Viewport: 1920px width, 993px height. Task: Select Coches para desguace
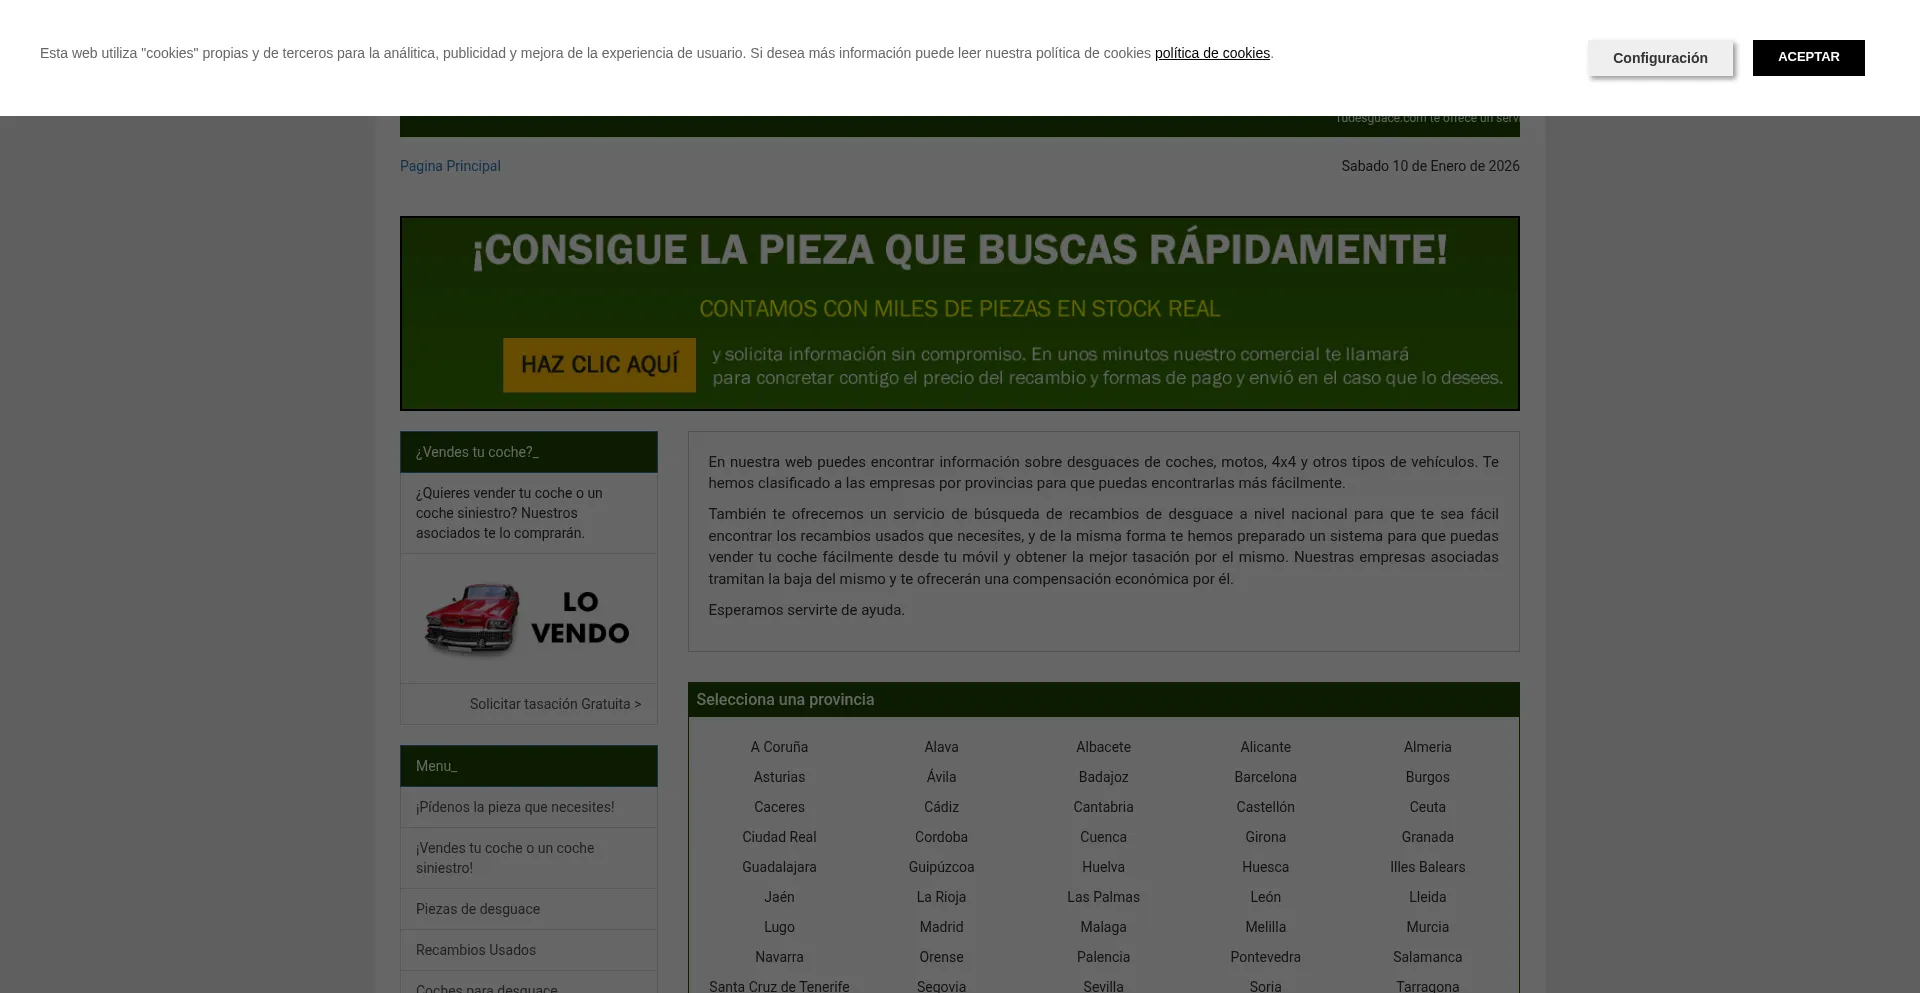point(487,987)
